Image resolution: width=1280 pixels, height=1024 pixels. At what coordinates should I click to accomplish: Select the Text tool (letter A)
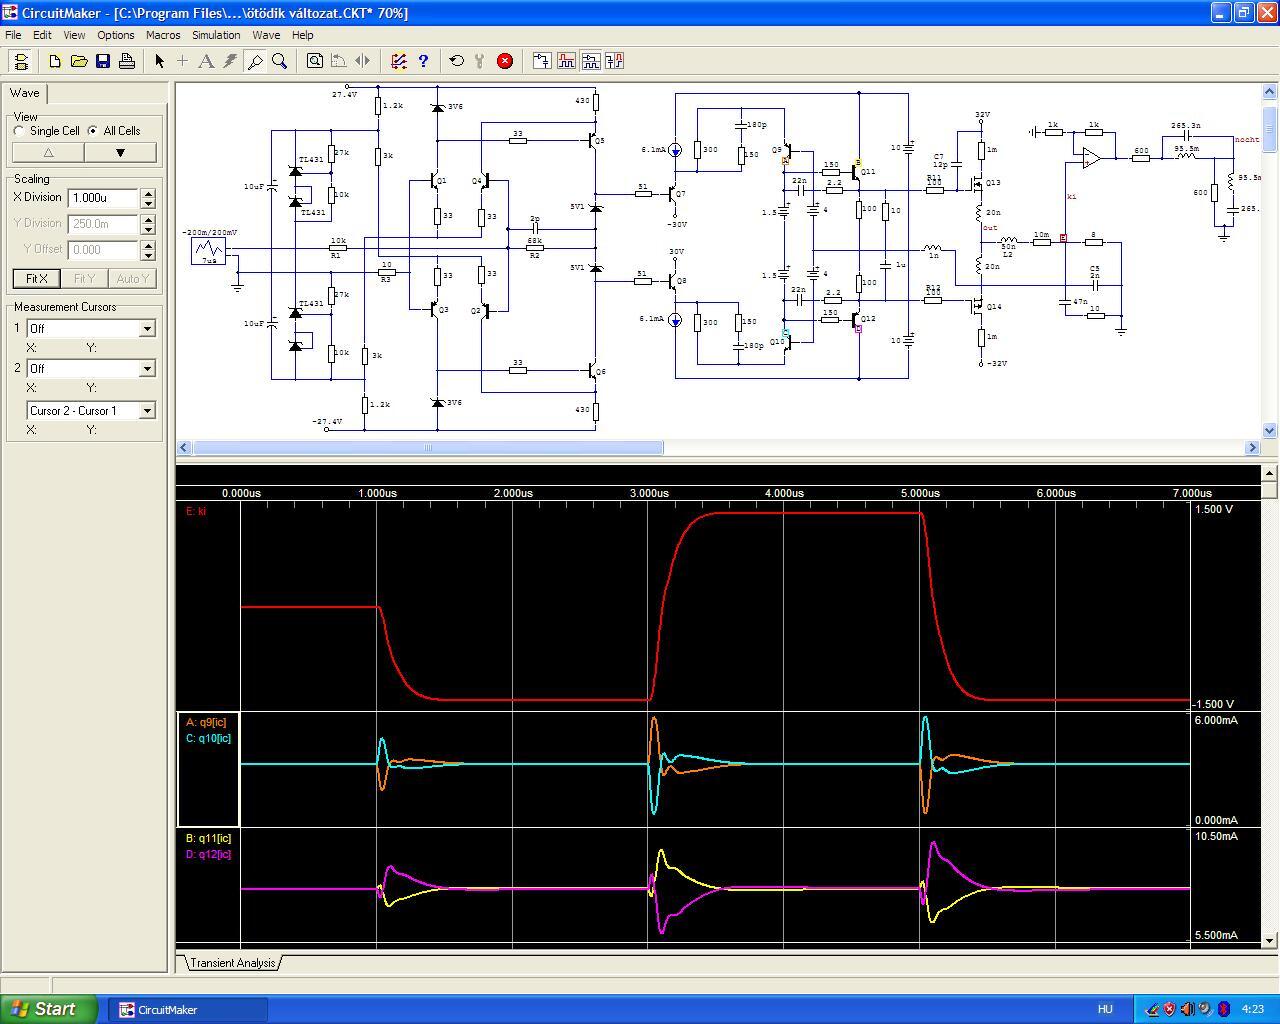206,61
